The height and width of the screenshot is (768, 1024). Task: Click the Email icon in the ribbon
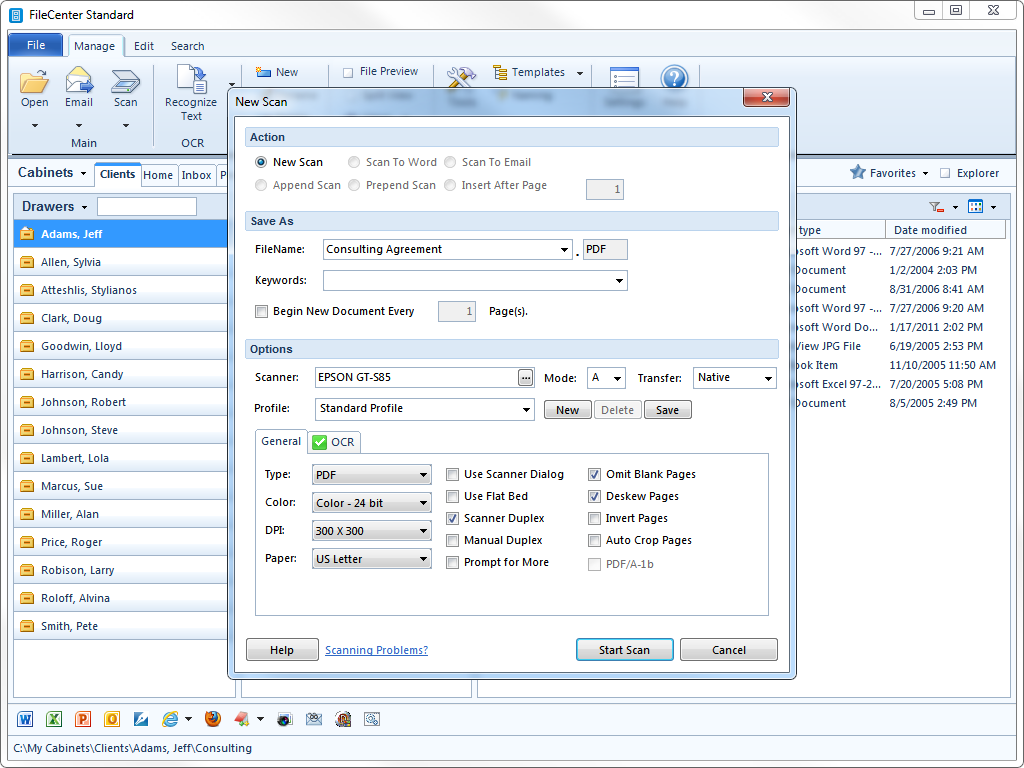pyautogui.click(x=79, y=83)
